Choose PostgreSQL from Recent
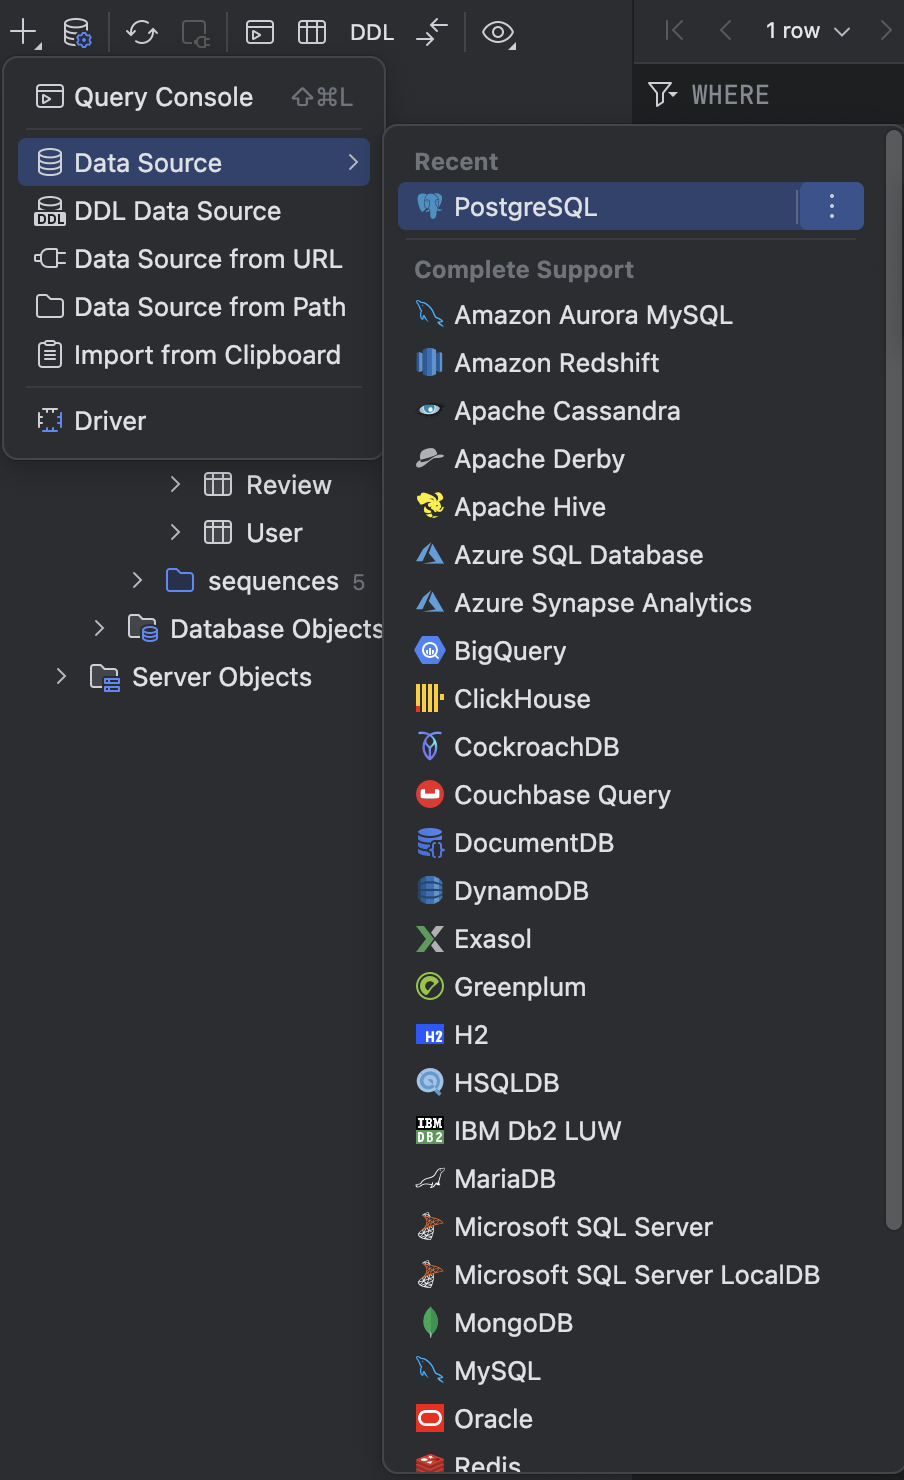 pos(598,206)
